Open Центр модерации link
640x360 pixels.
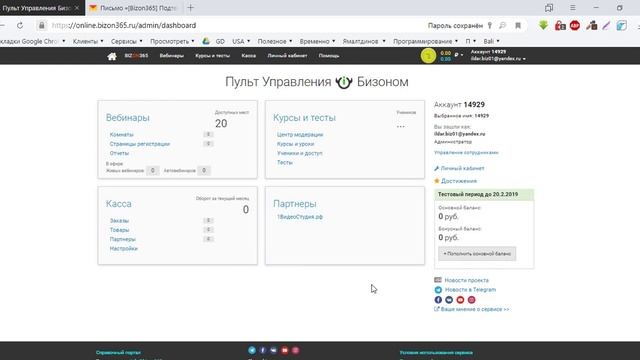(x=300, y=134)
